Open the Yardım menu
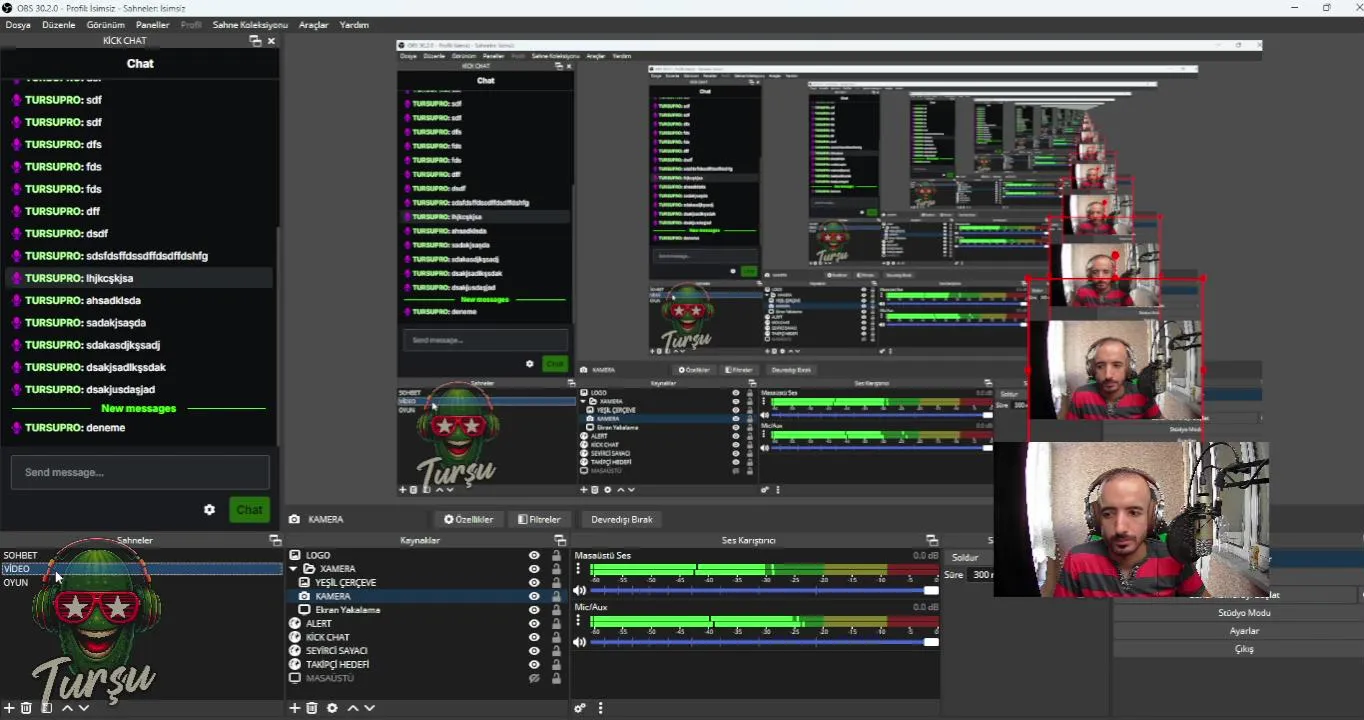Viewport: 1364px width, 720px height. coord(354,25)
